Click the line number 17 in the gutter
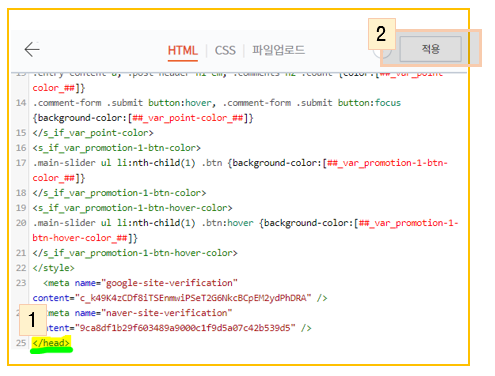 [x=21, y=163]
